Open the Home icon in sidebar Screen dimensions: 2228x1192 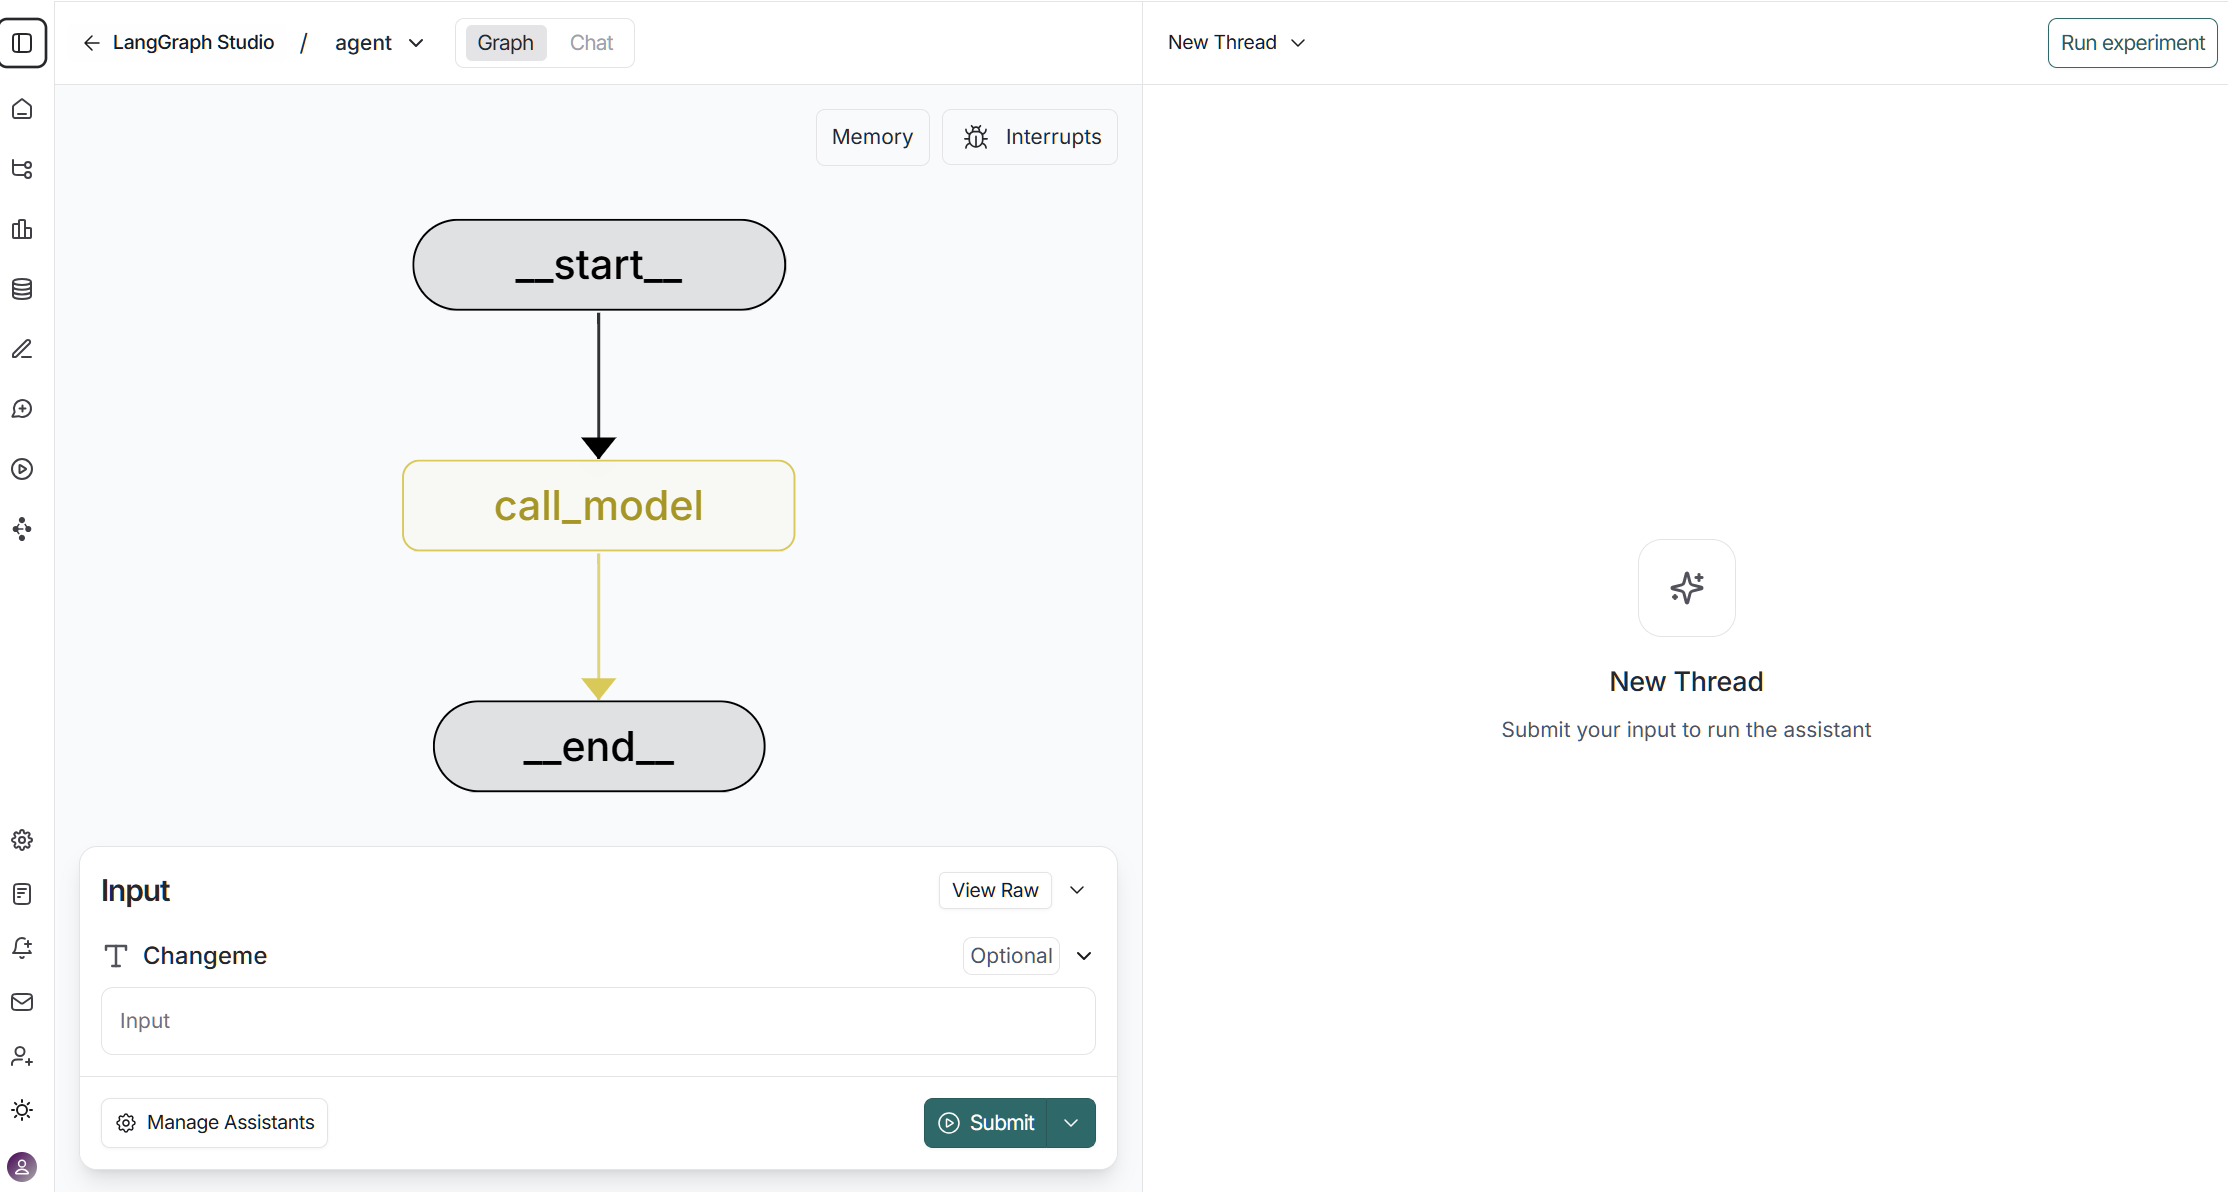[x=22, y=109]
